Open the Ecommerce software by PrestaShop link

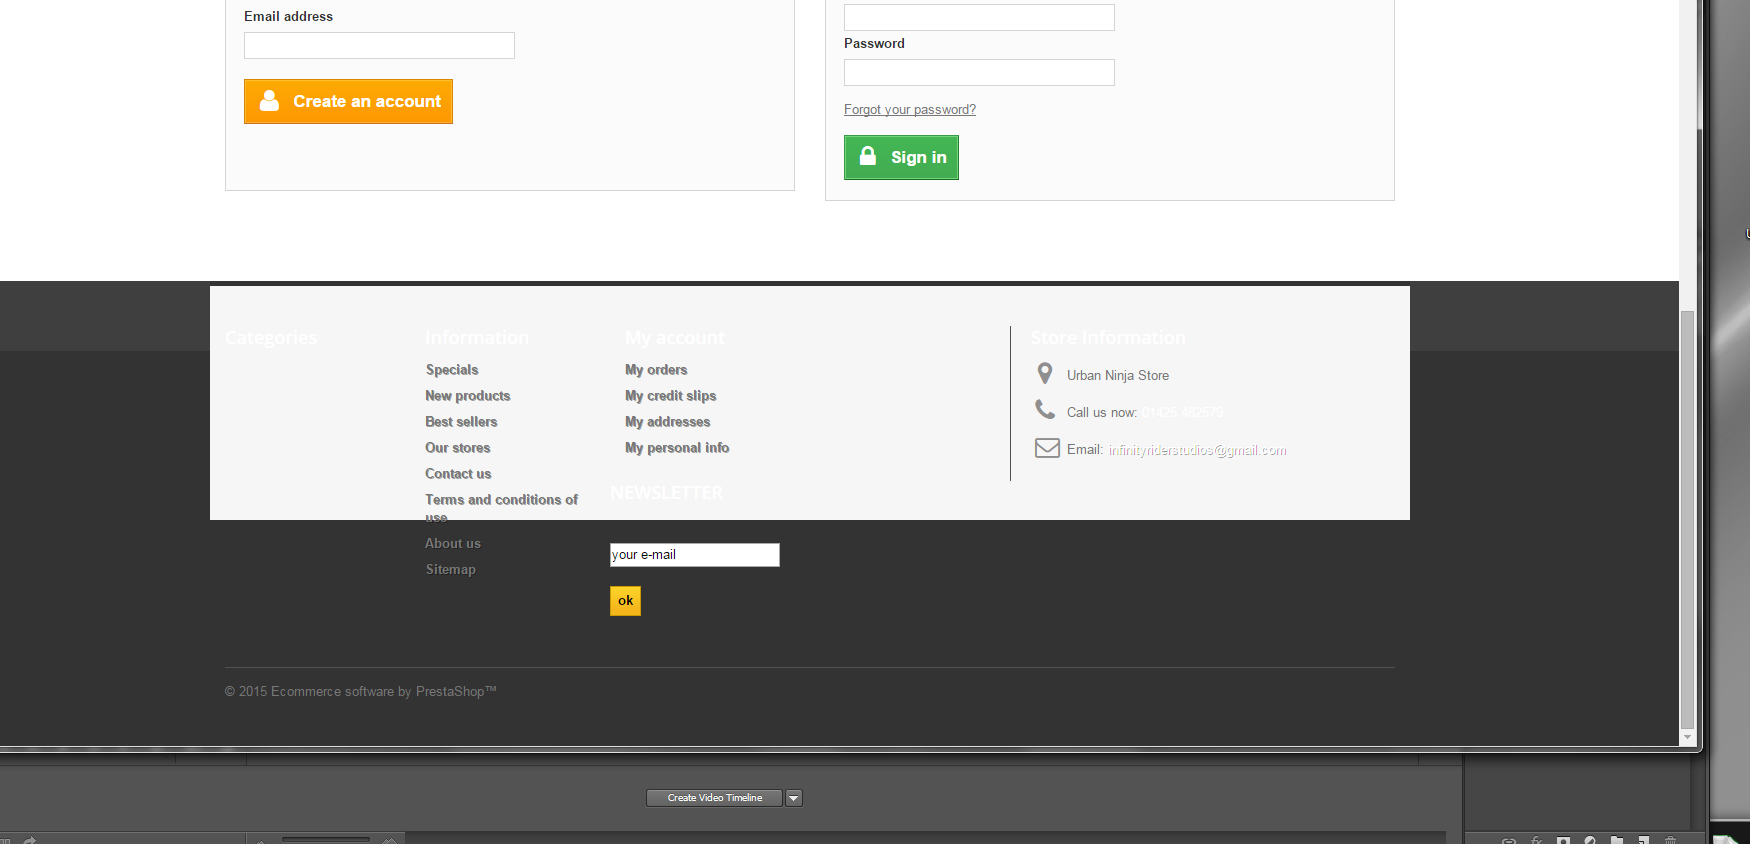click(x=384, y=692)
